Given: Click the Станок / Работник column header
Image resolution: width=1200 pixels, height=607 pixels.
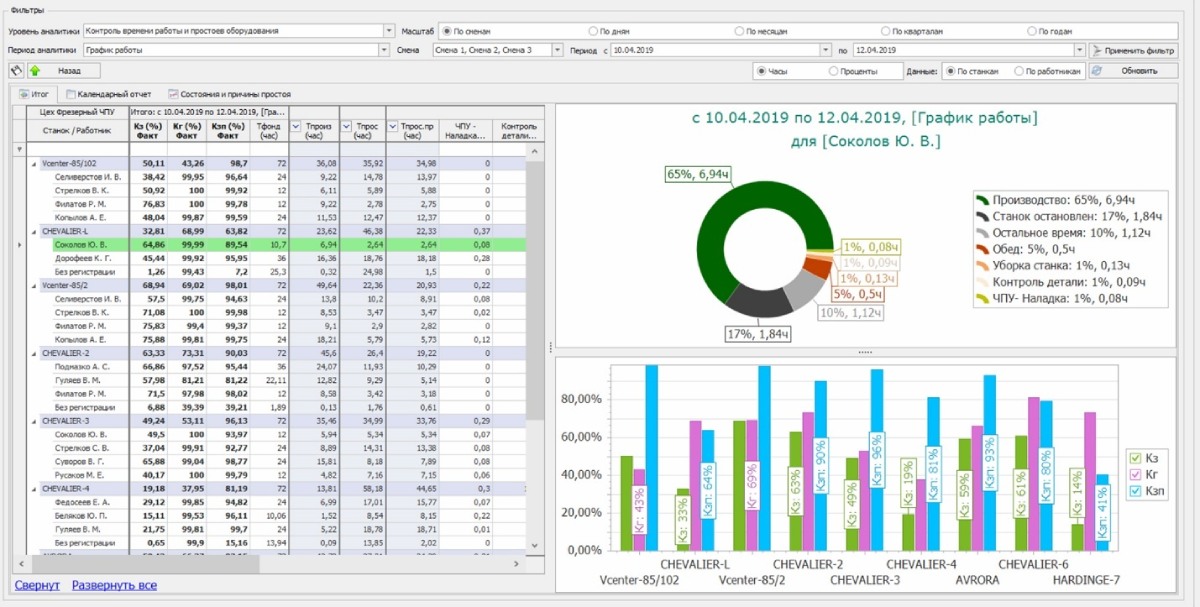Looking at the screenshot, I should click(x=77, y=131).
